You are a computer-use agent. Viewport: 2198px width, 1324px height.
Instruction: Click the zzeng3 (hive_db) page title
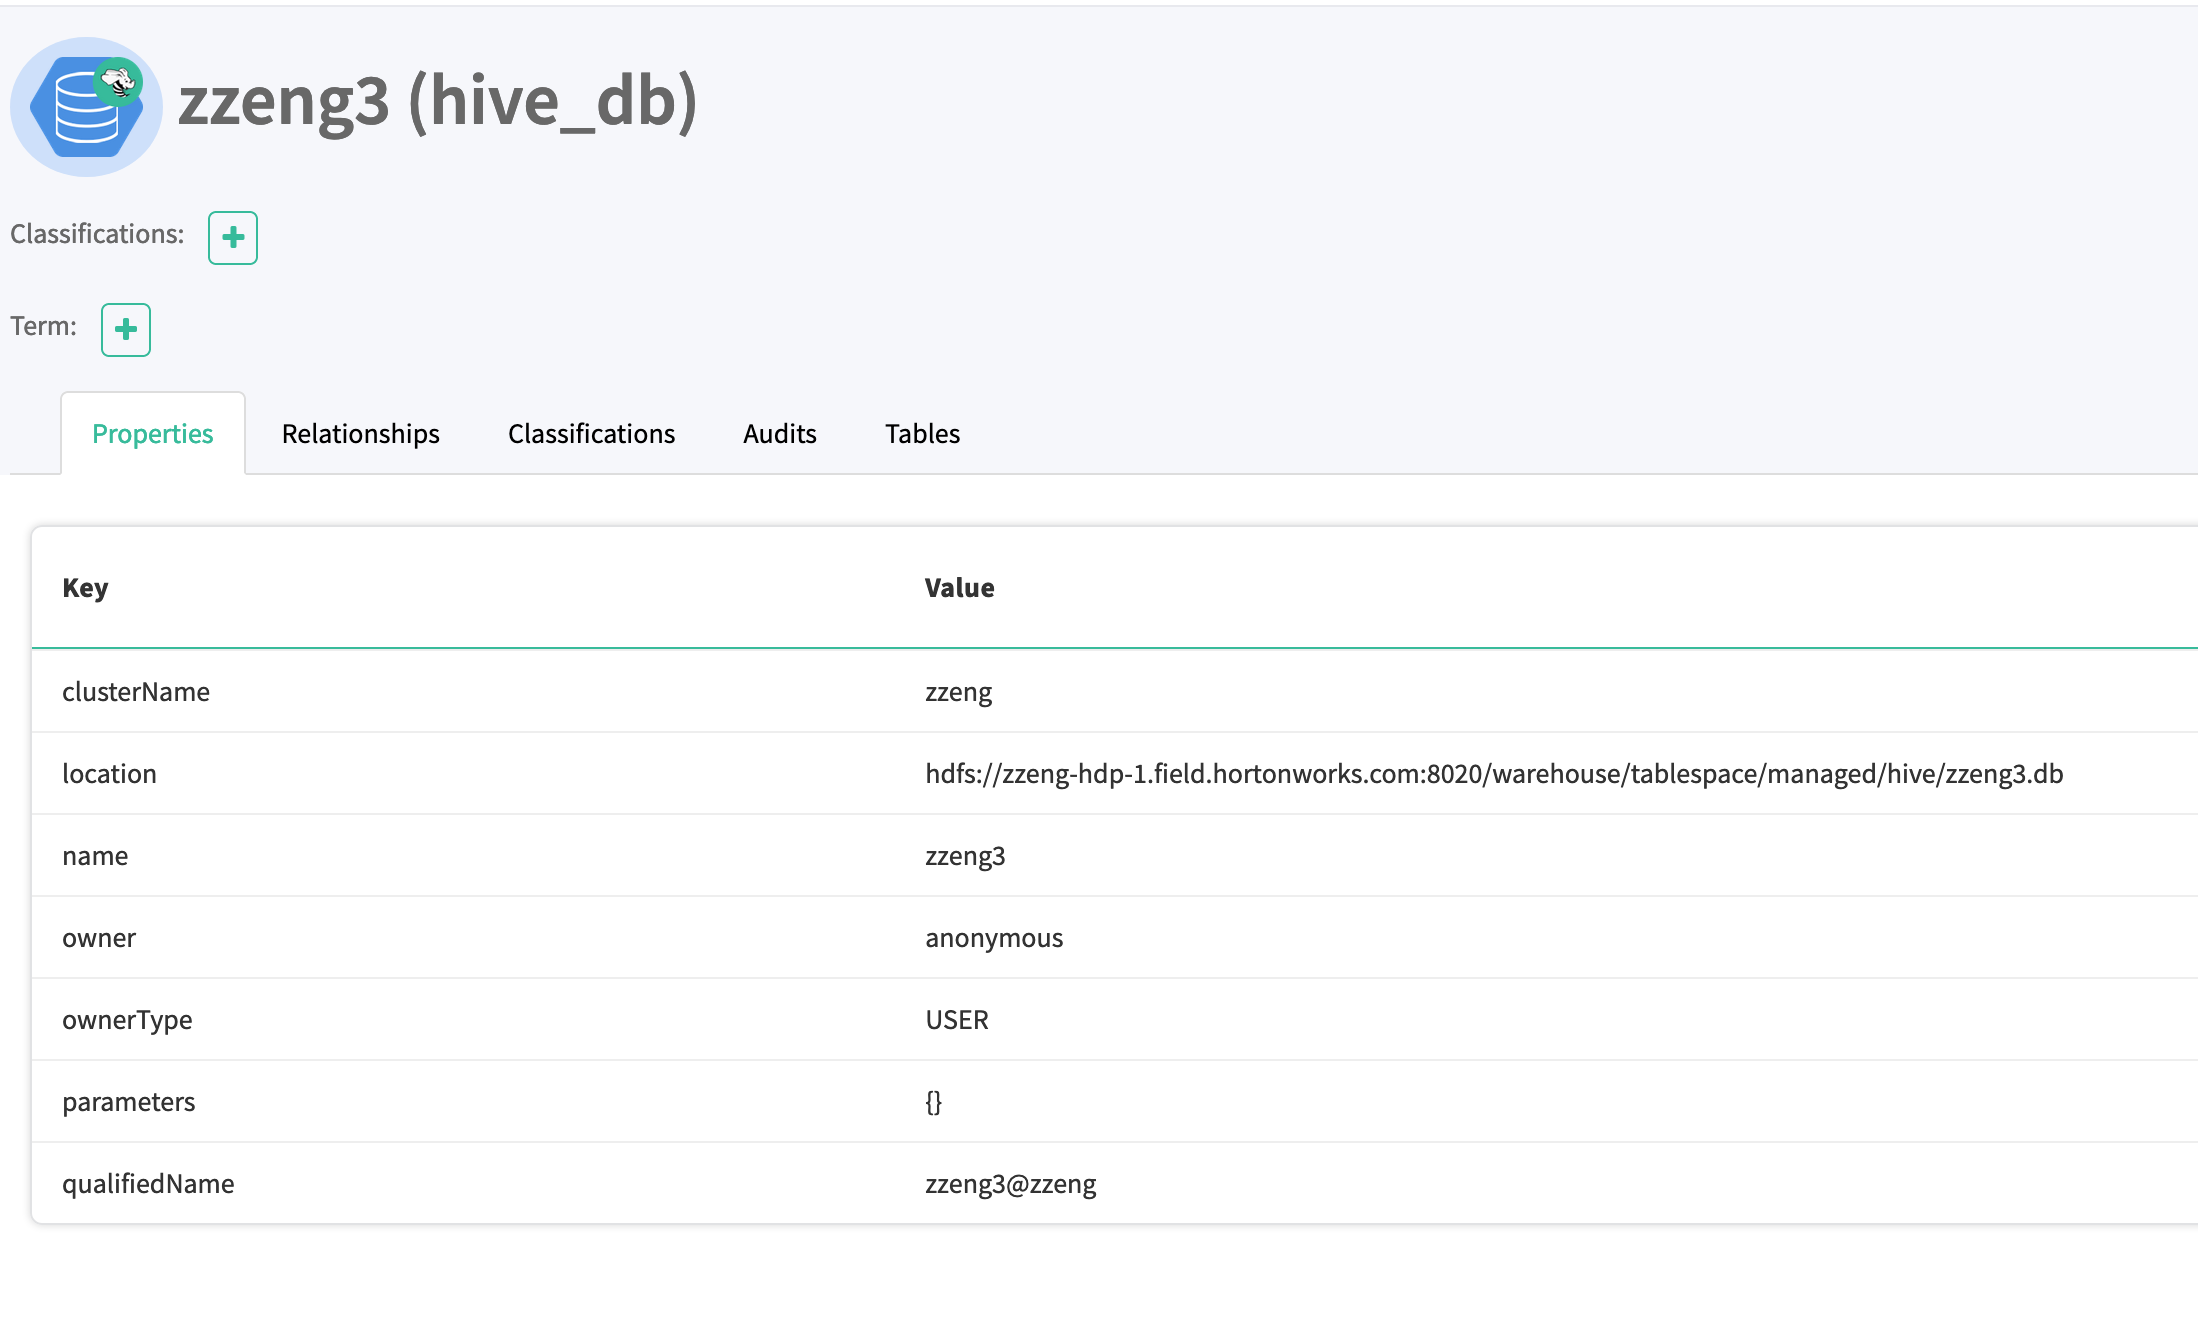pyautogui.click(x=438, y=102)
